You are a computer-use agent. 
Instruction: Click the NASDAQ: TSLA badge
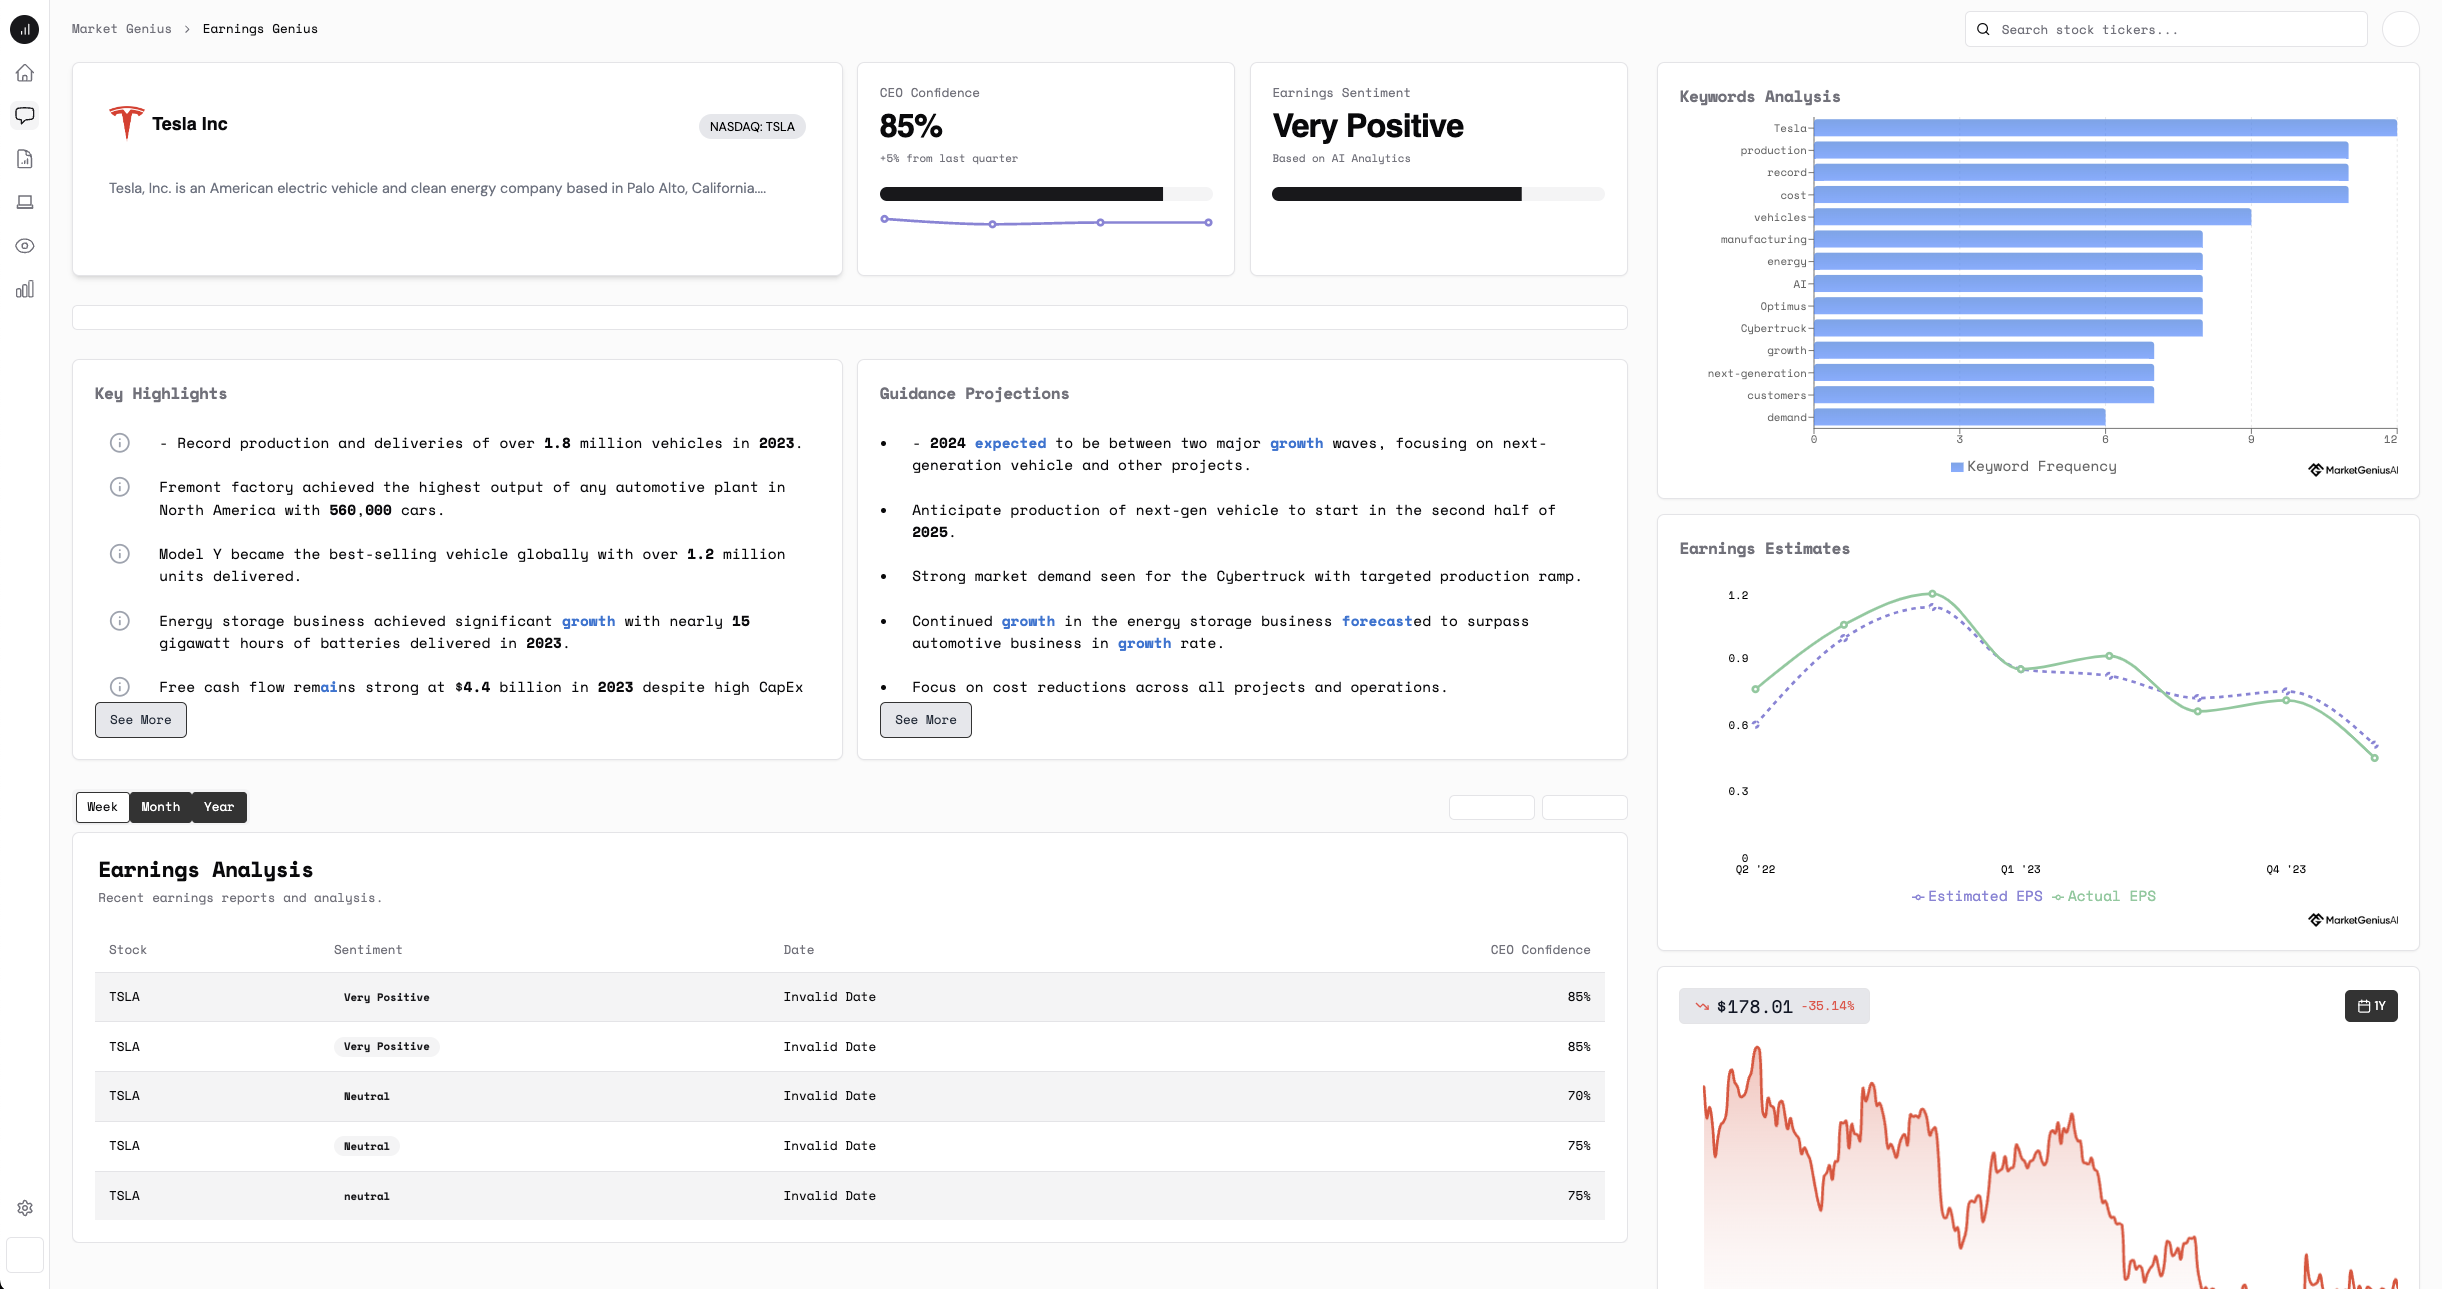tap(752, 126)
